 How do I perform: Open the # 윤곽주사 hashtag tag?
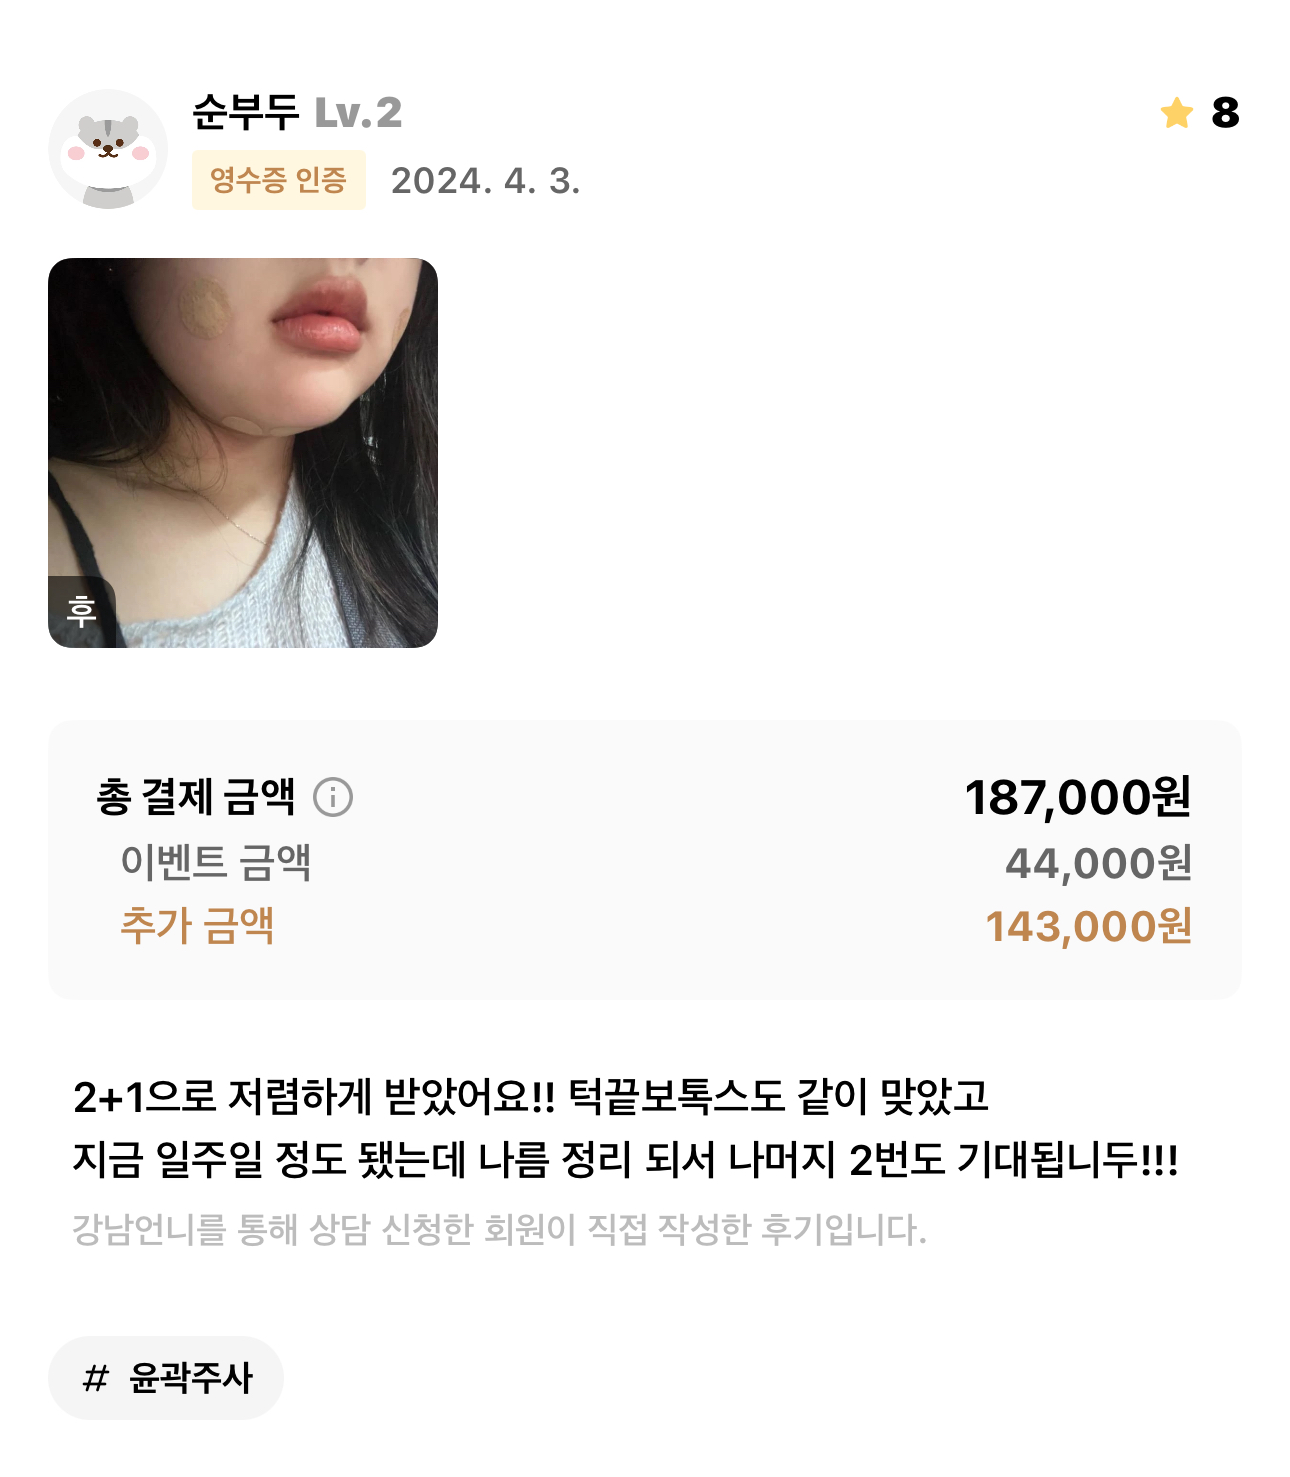tap(166, 1378)
